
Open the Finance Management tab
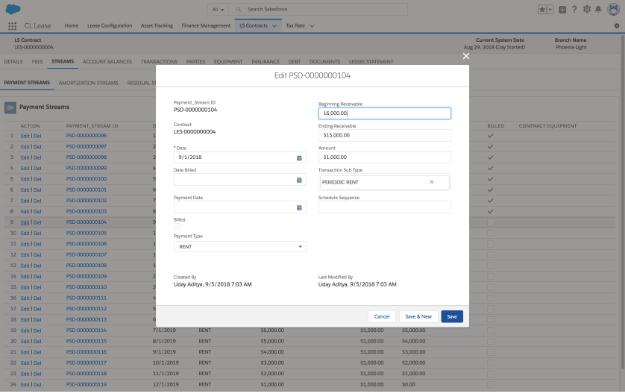[x=206, y=26]
